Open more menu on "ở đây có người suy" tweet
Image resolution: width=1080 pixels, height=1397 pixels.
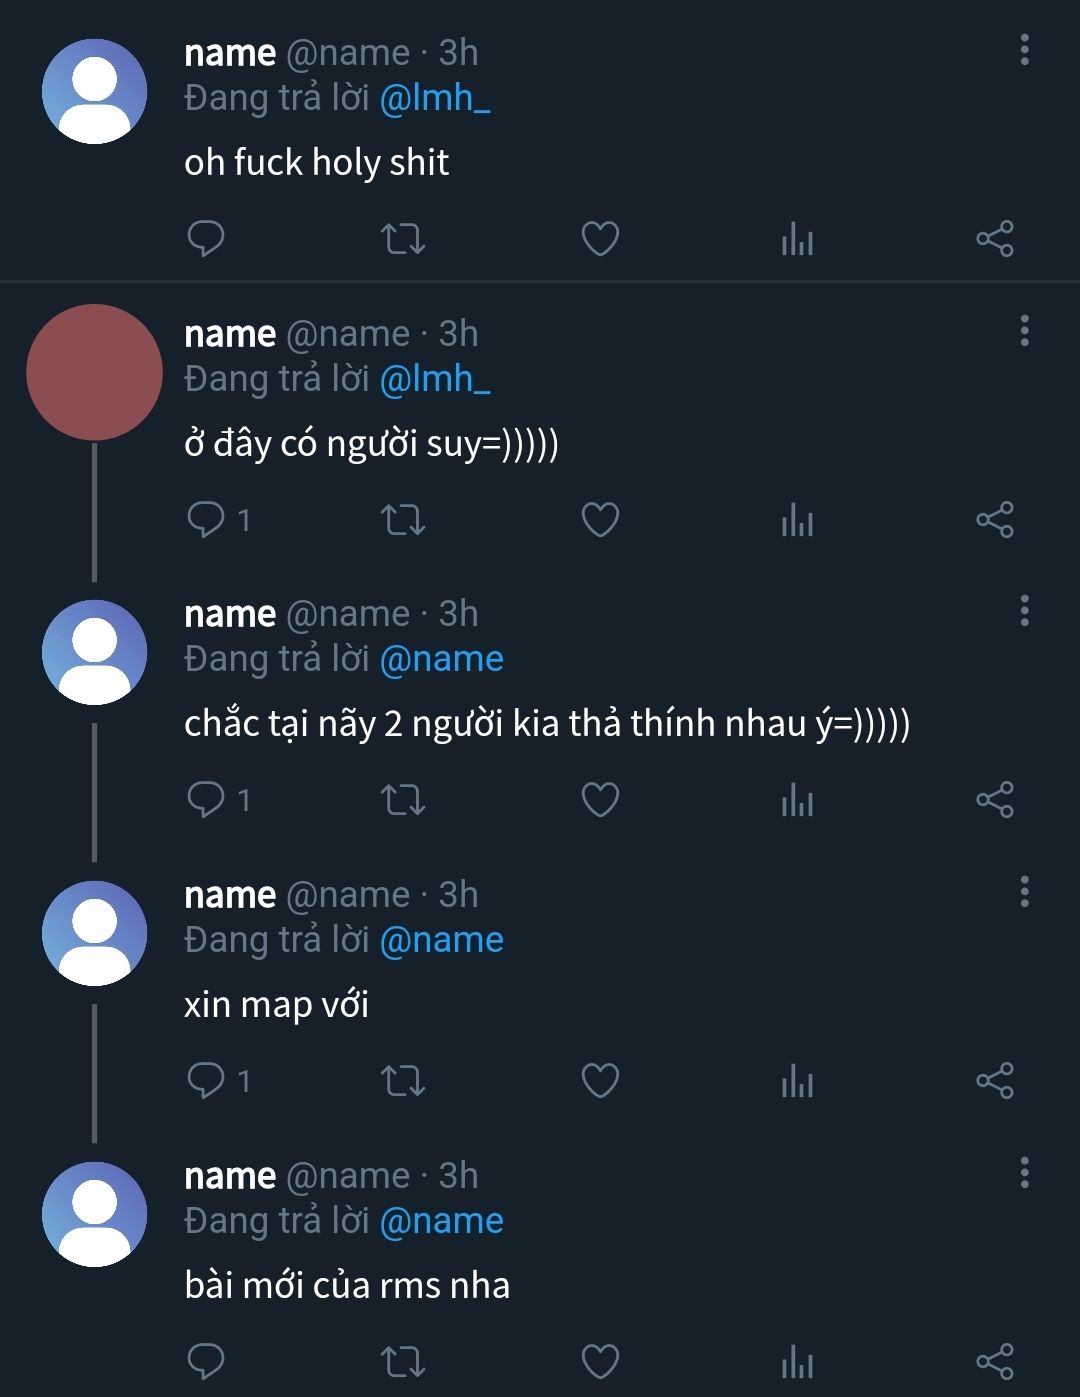coord(1024,331)
